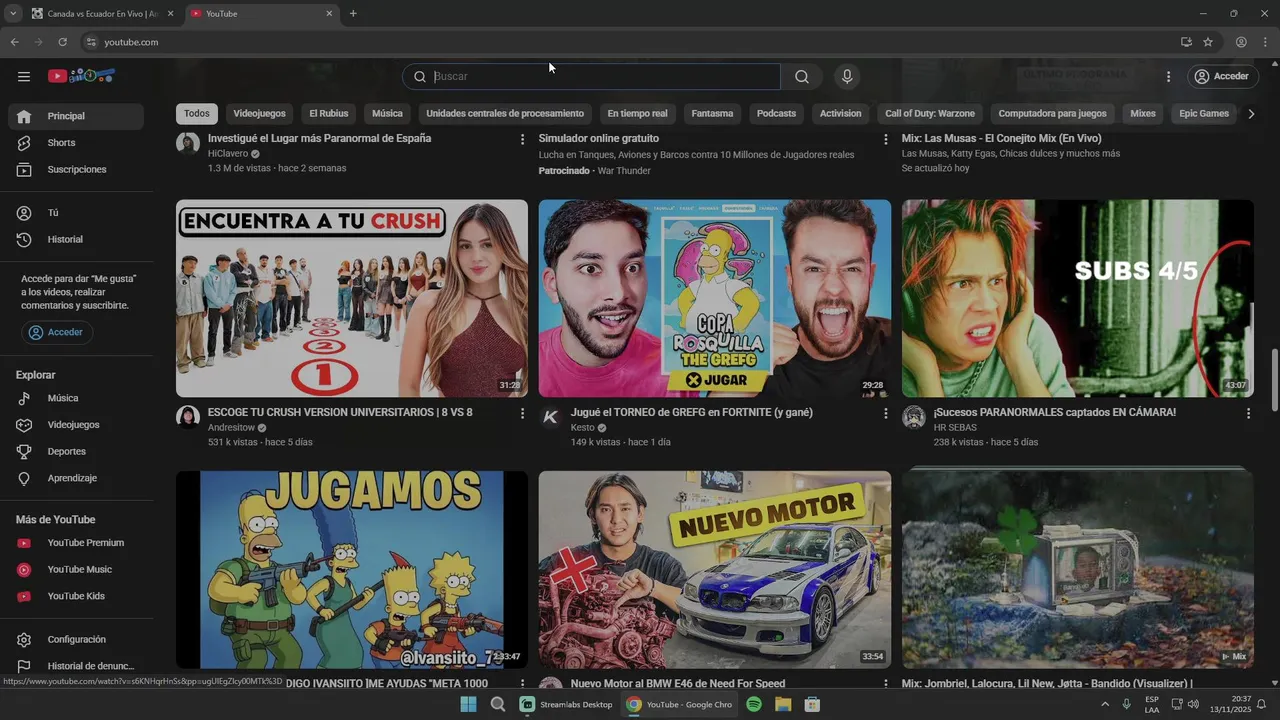Viewport: 1280px width, 720px height.
Task: Open options for Simulador online gratuito ad
Action: [885, 139]
